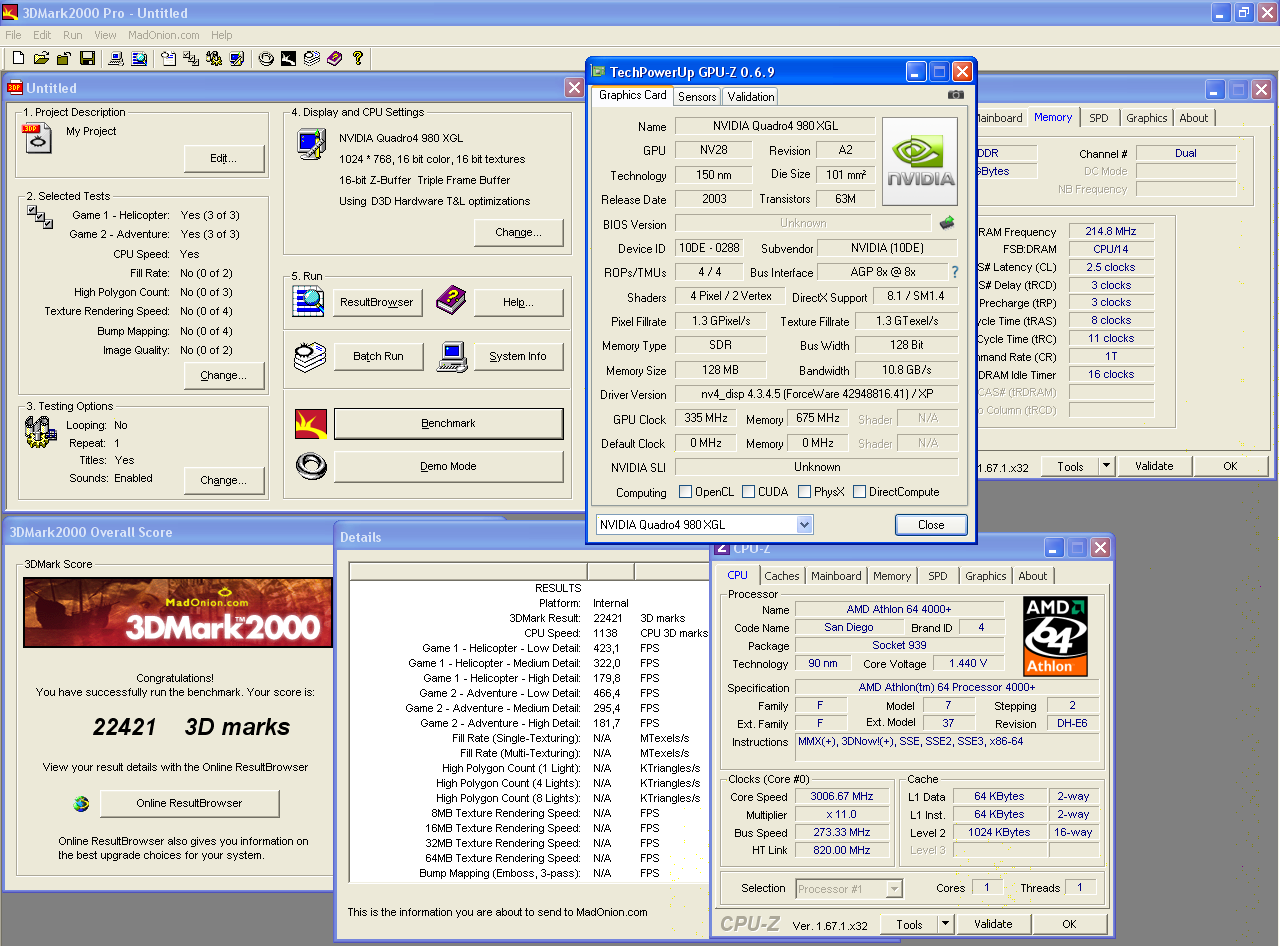Viewport: 1280px width, 946px height.
Task: Click the display settings monitor toolbar icon
Action: pyautogui.click(x=237, y=59)
